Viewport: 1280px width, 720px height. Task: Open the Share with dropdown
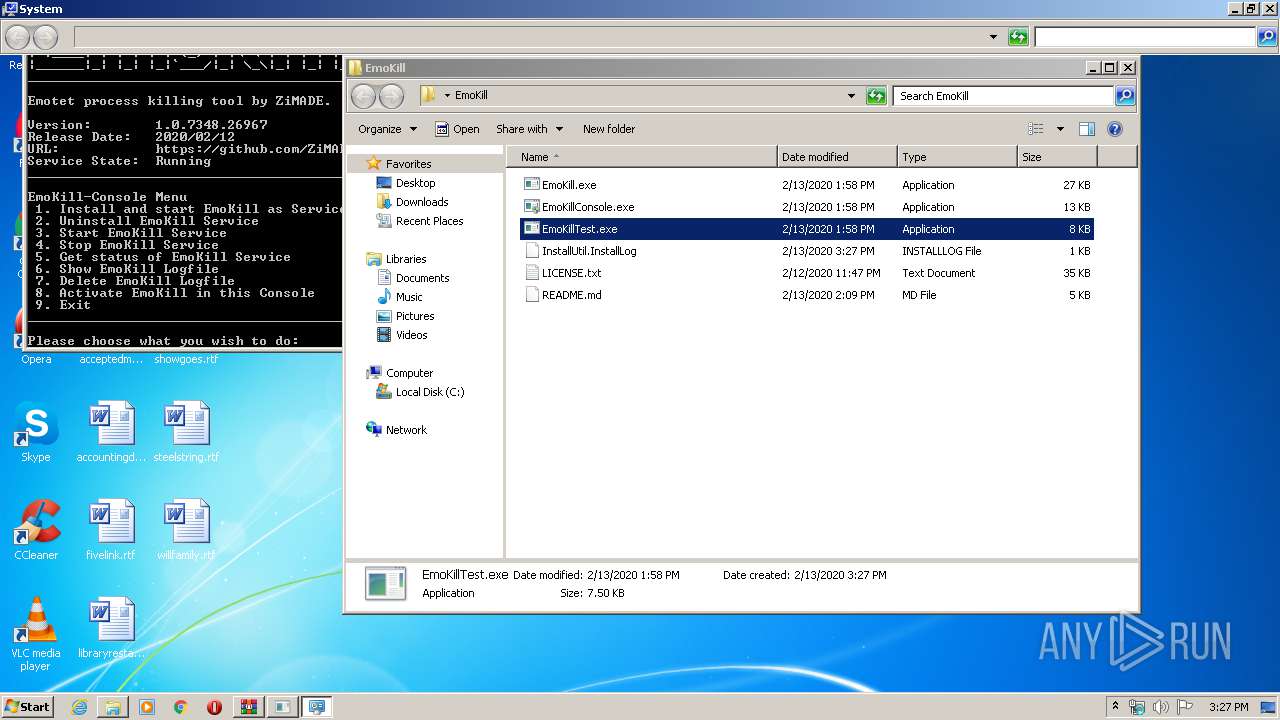(x=530, y=129)
